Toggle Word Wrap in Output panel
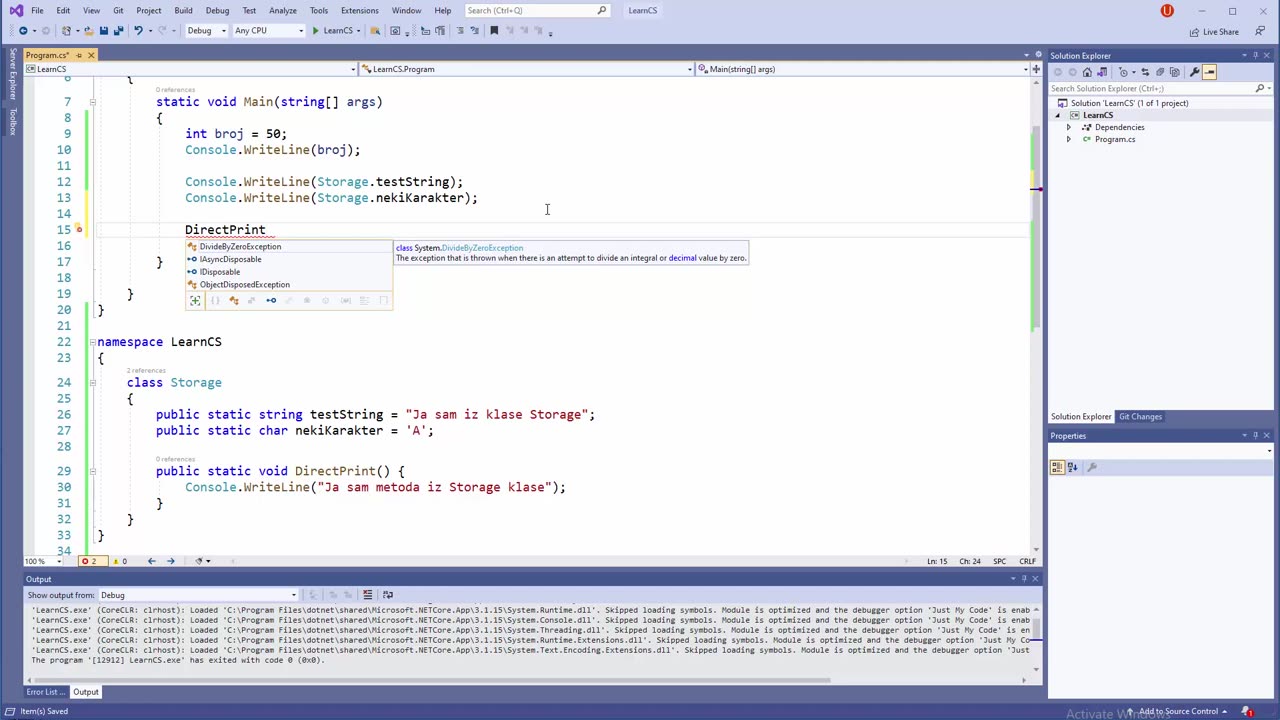The image size is (1280, 720). coord(388,595)
